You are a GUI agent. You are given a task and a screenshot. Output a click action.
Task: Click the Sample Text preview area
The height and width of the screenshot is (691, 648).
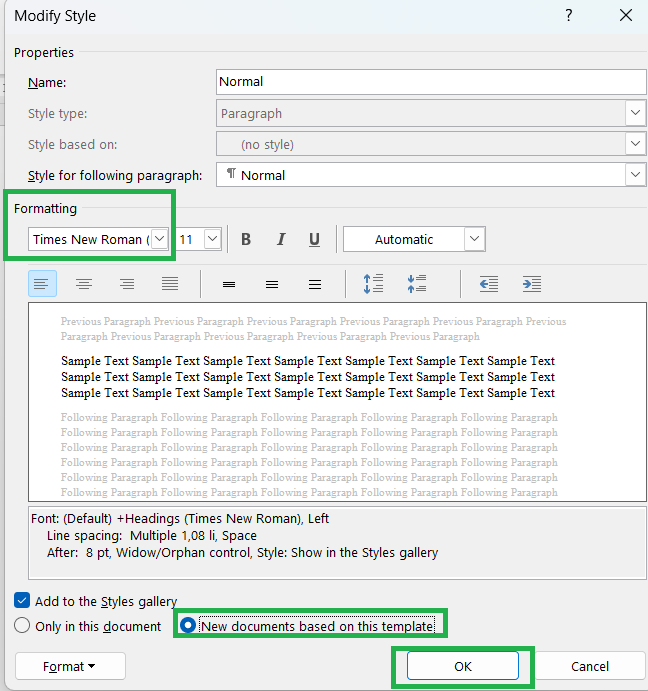337,402
